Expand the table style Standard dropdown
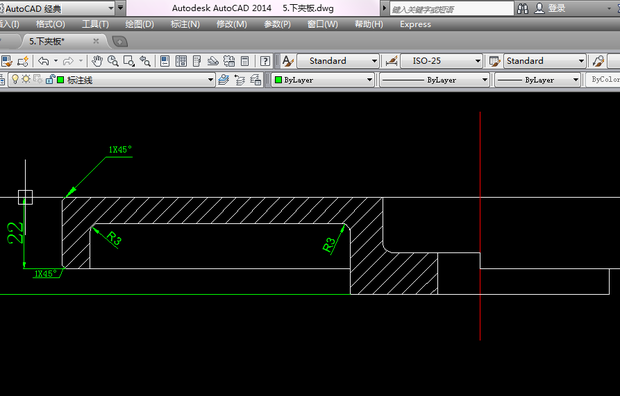The image size is (620, 396). point(581,61)
